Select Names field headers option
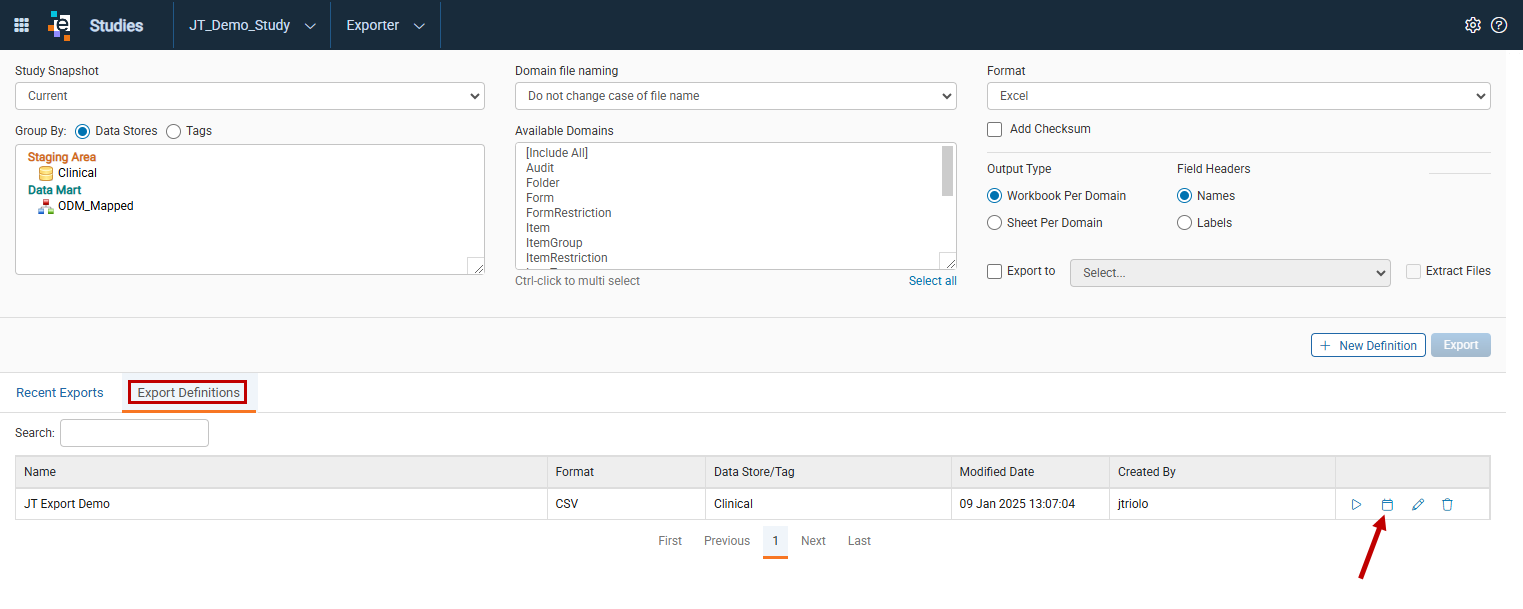Viewport: 1523px width, 609px height. 1184,196
